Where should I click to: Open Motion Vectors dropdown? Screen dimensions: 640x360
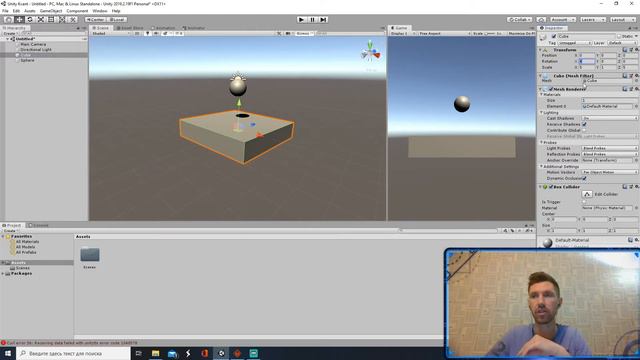point(610,172)
